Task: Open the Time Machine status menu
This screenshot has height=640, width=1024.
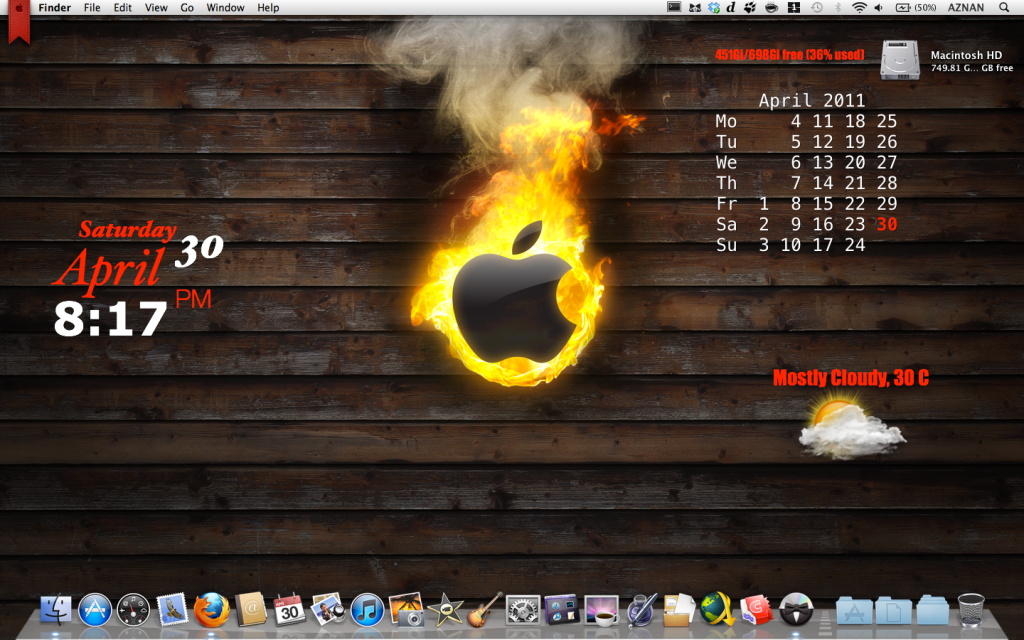Action: click(x=816, y=7)
